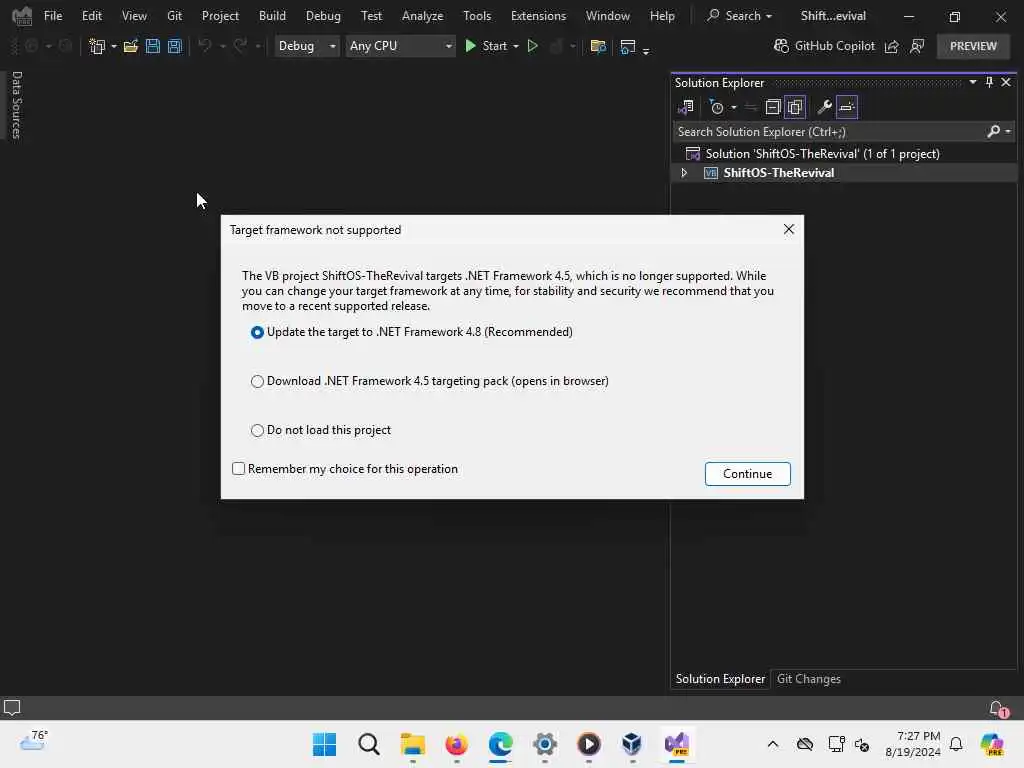
Task: Select the ShiftOS-TheRevival project row
Action: pos(844,173)
